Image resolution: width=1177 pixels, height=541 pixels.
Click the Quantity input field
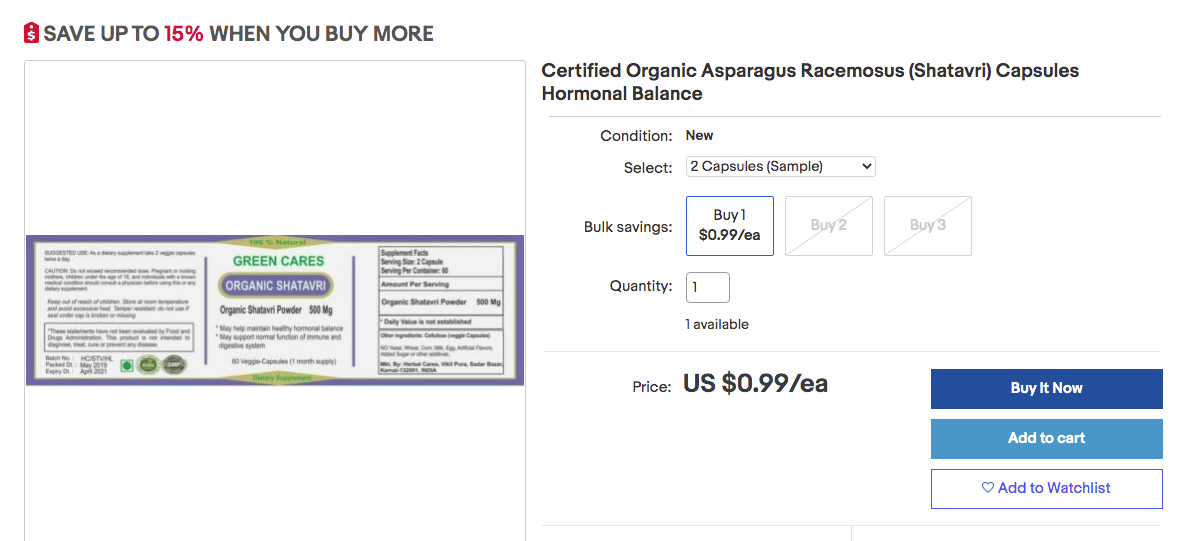point(708,287)
